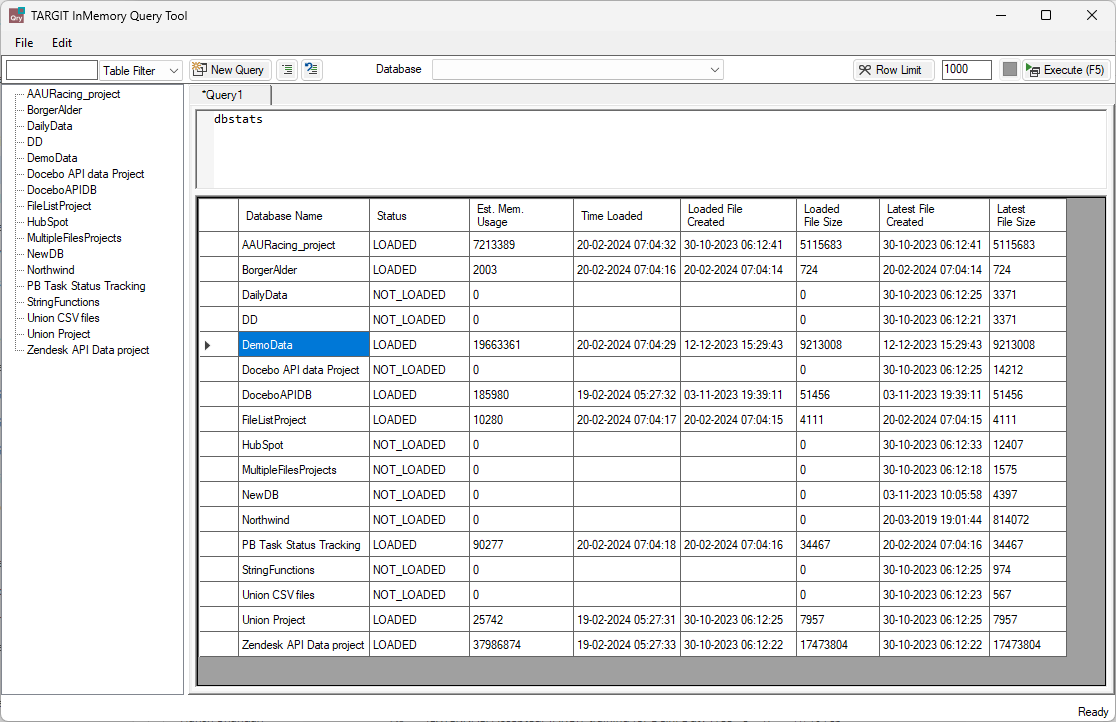The width and height of the screenshot is (1116, 722).
Task: Sort by Time Loaded column header
Action: (627, 215)
